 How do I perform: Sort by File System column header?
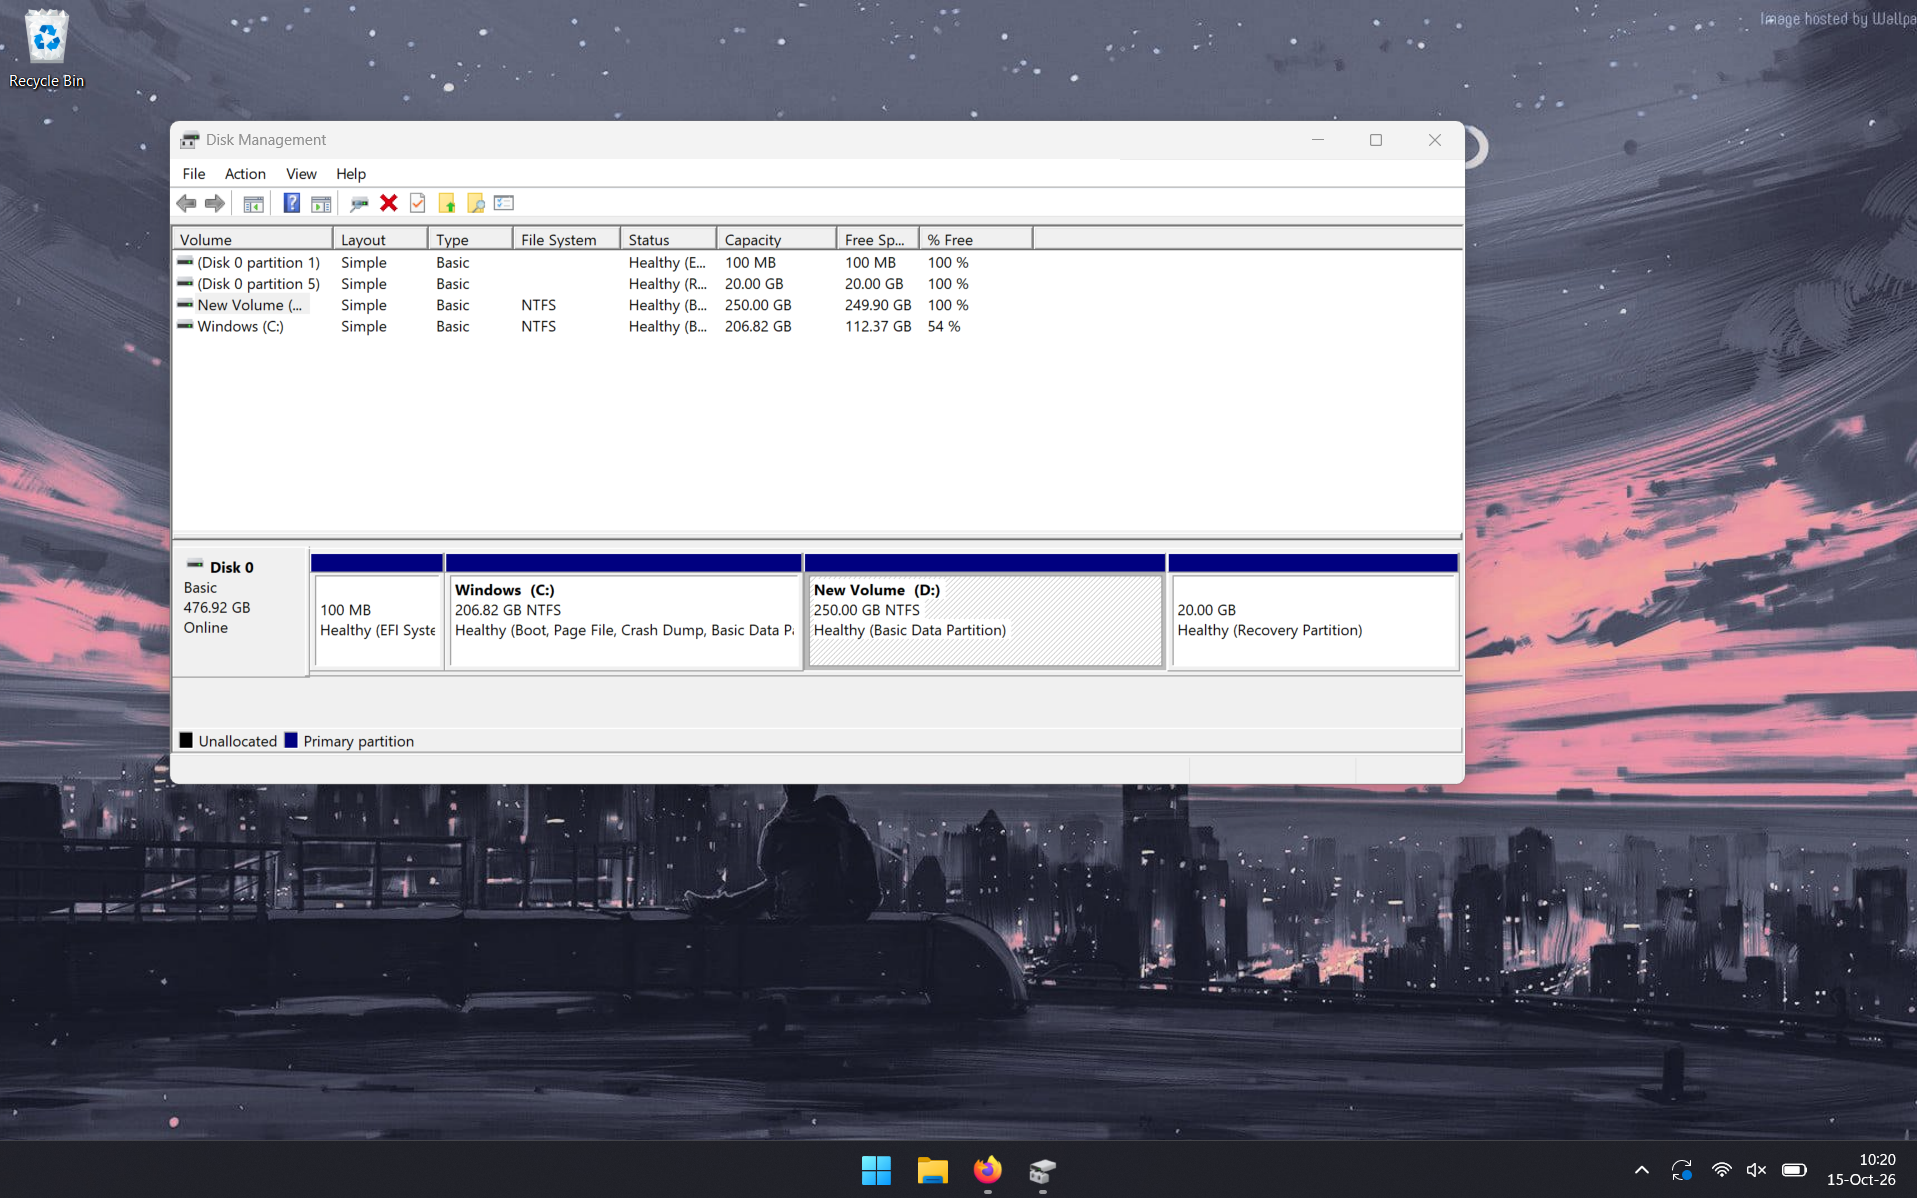tap(566, 240)
